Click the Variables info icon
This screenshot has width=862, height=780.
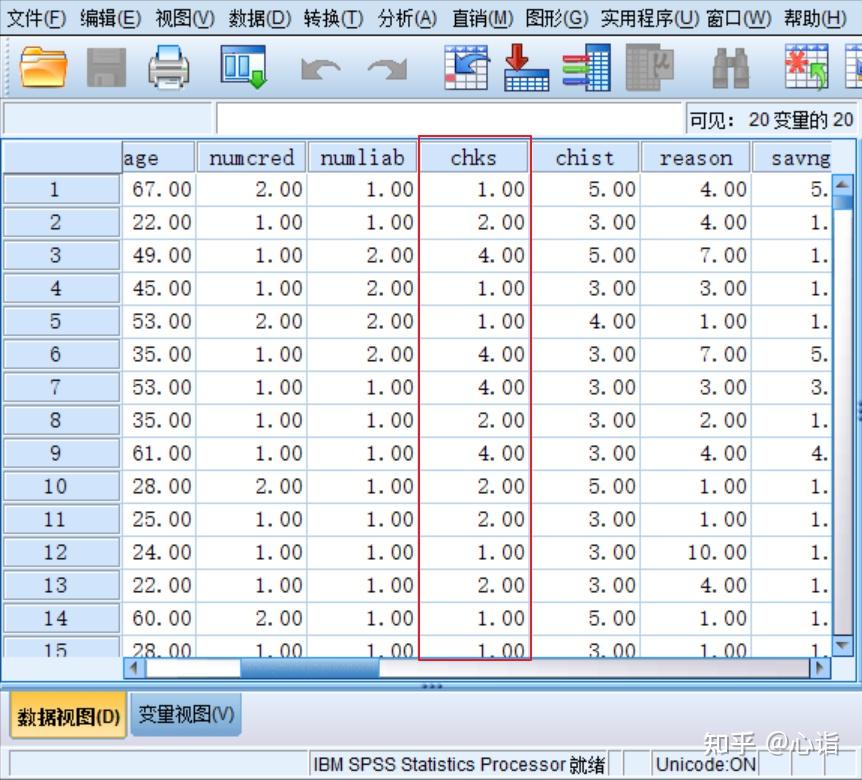587,67
